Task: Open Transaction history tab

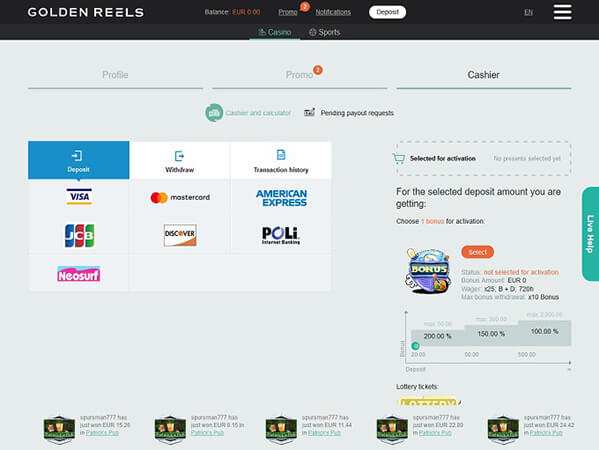Action: click(x=281, y=160)
